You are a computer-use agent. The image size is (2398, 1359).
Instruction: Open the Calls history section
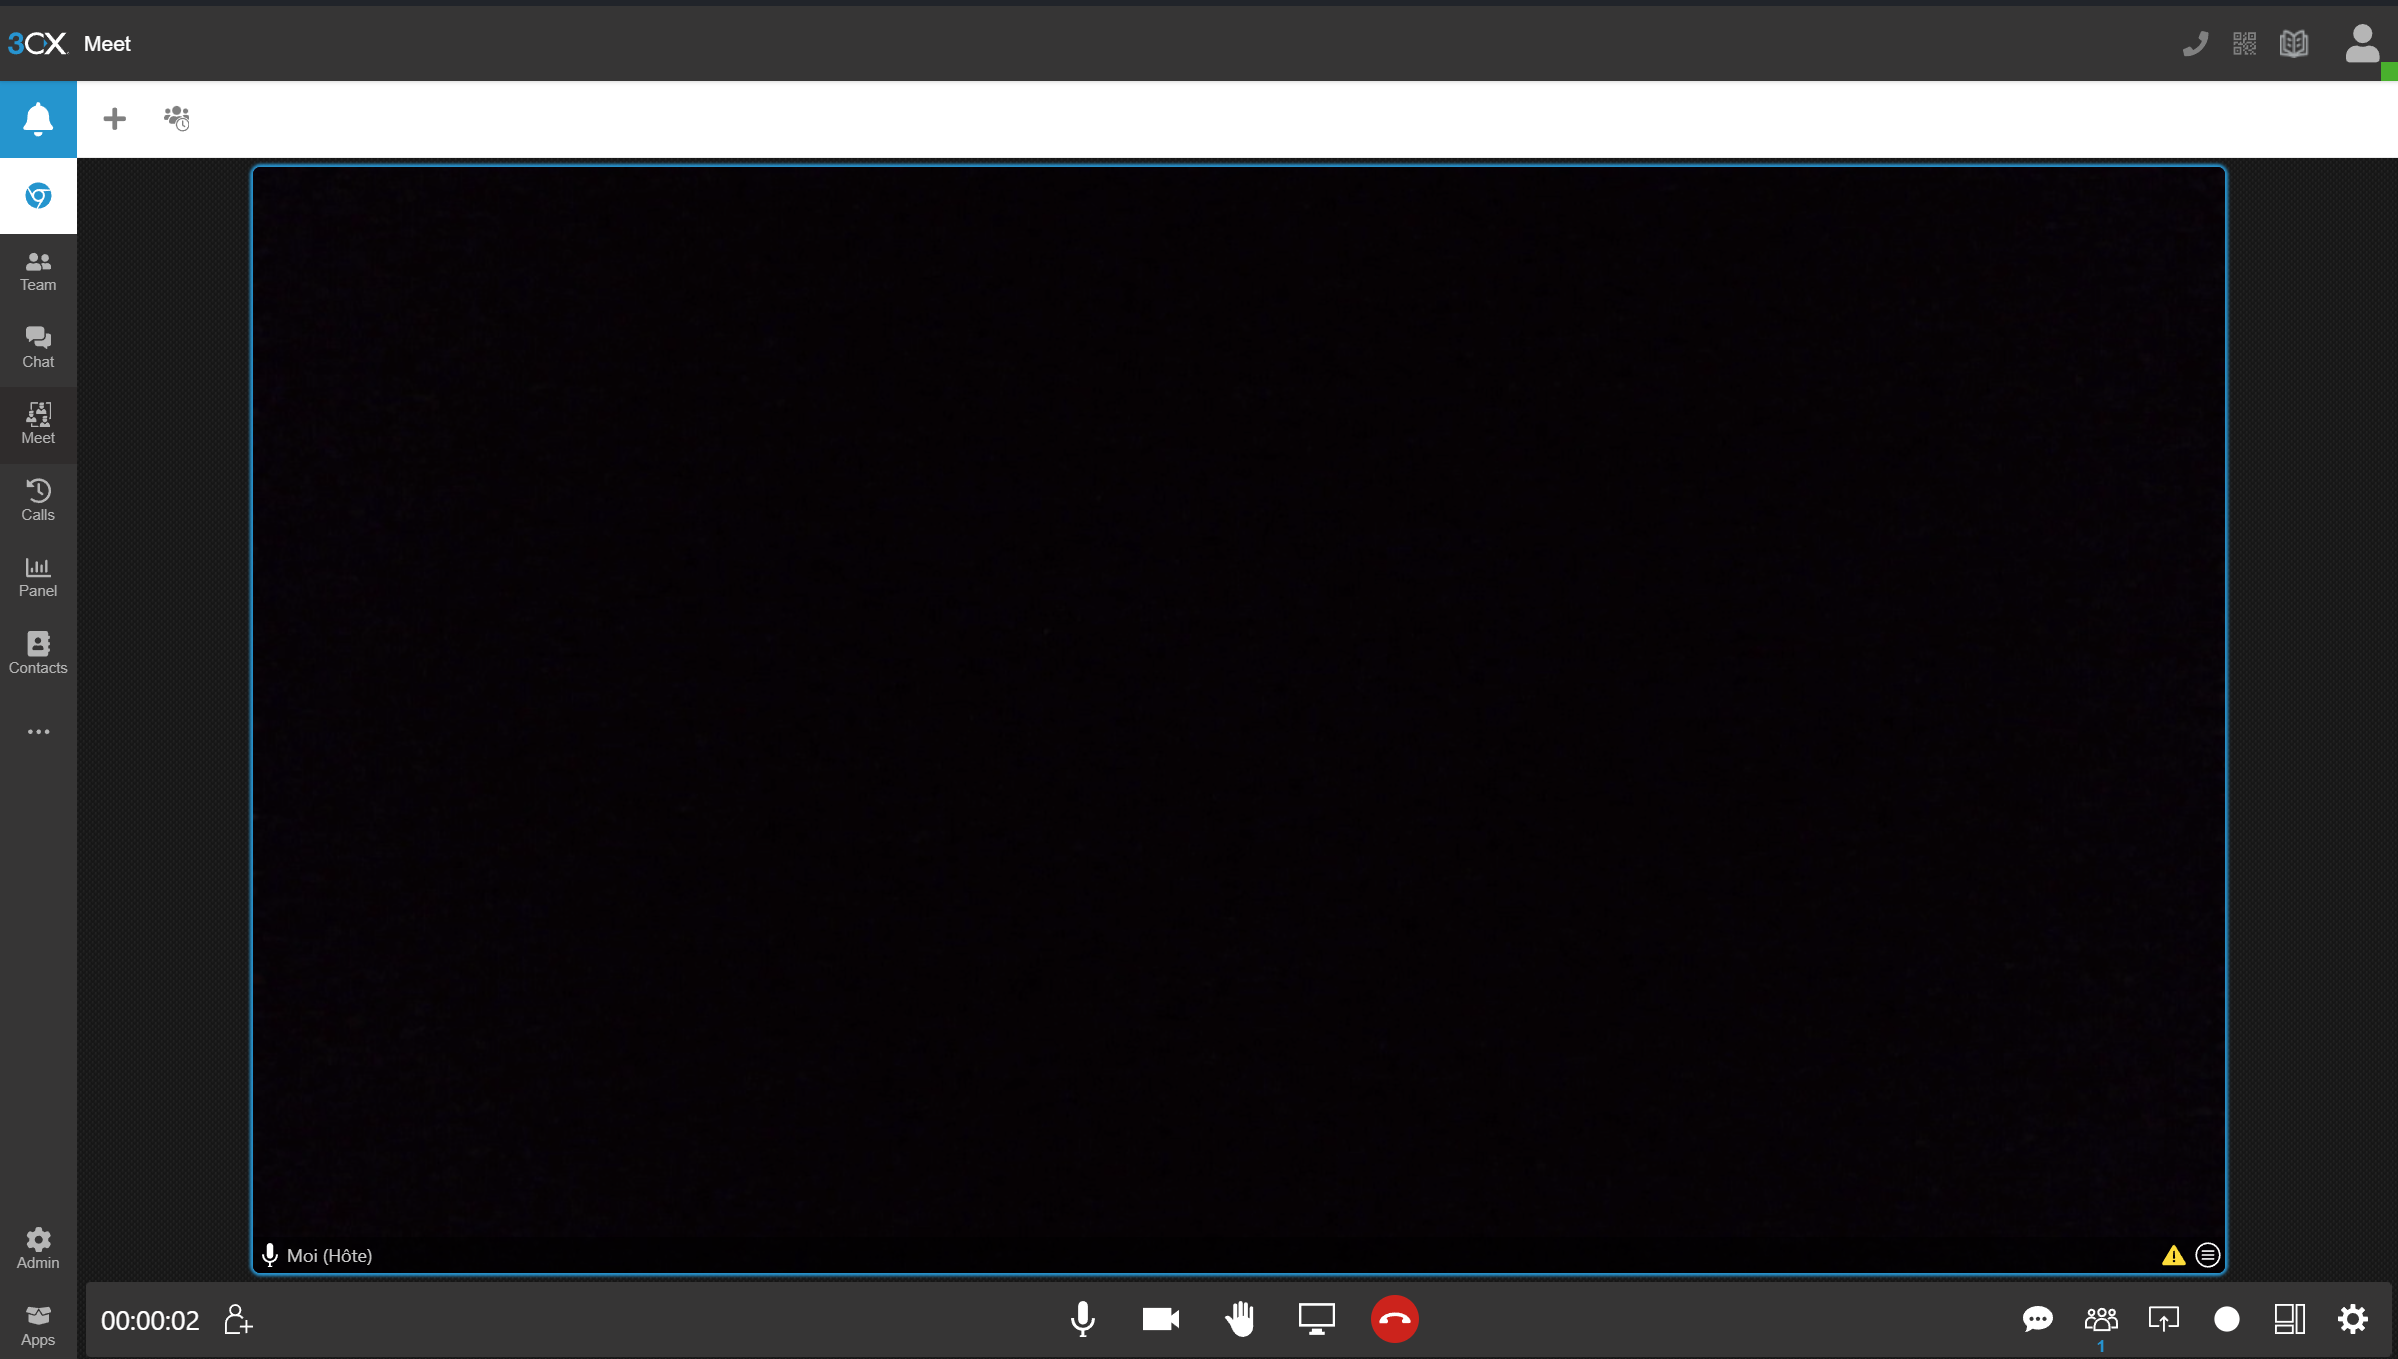(x=38, y=501)
